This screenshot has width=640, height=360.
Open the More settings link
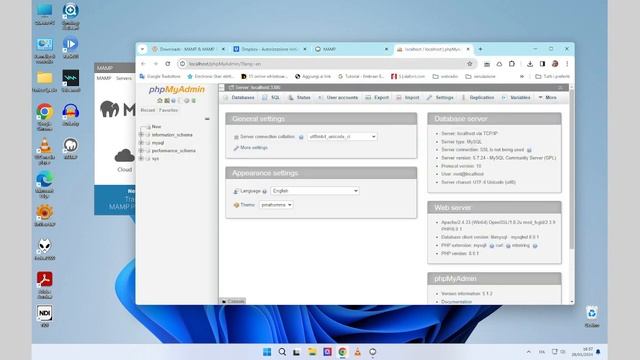[x=253, y=148]
